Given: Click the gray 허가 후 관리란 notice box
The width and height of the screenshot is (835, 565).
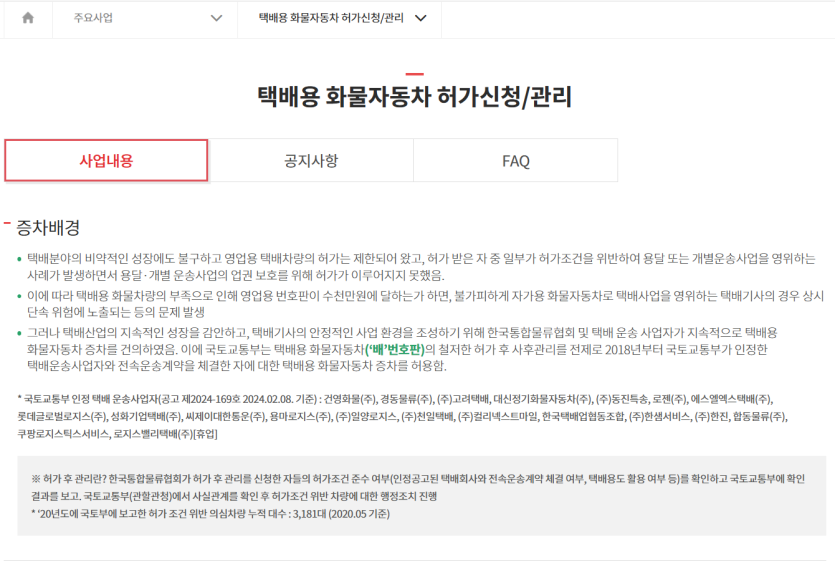Looking at the screenshot, I should tap(420, 495).
